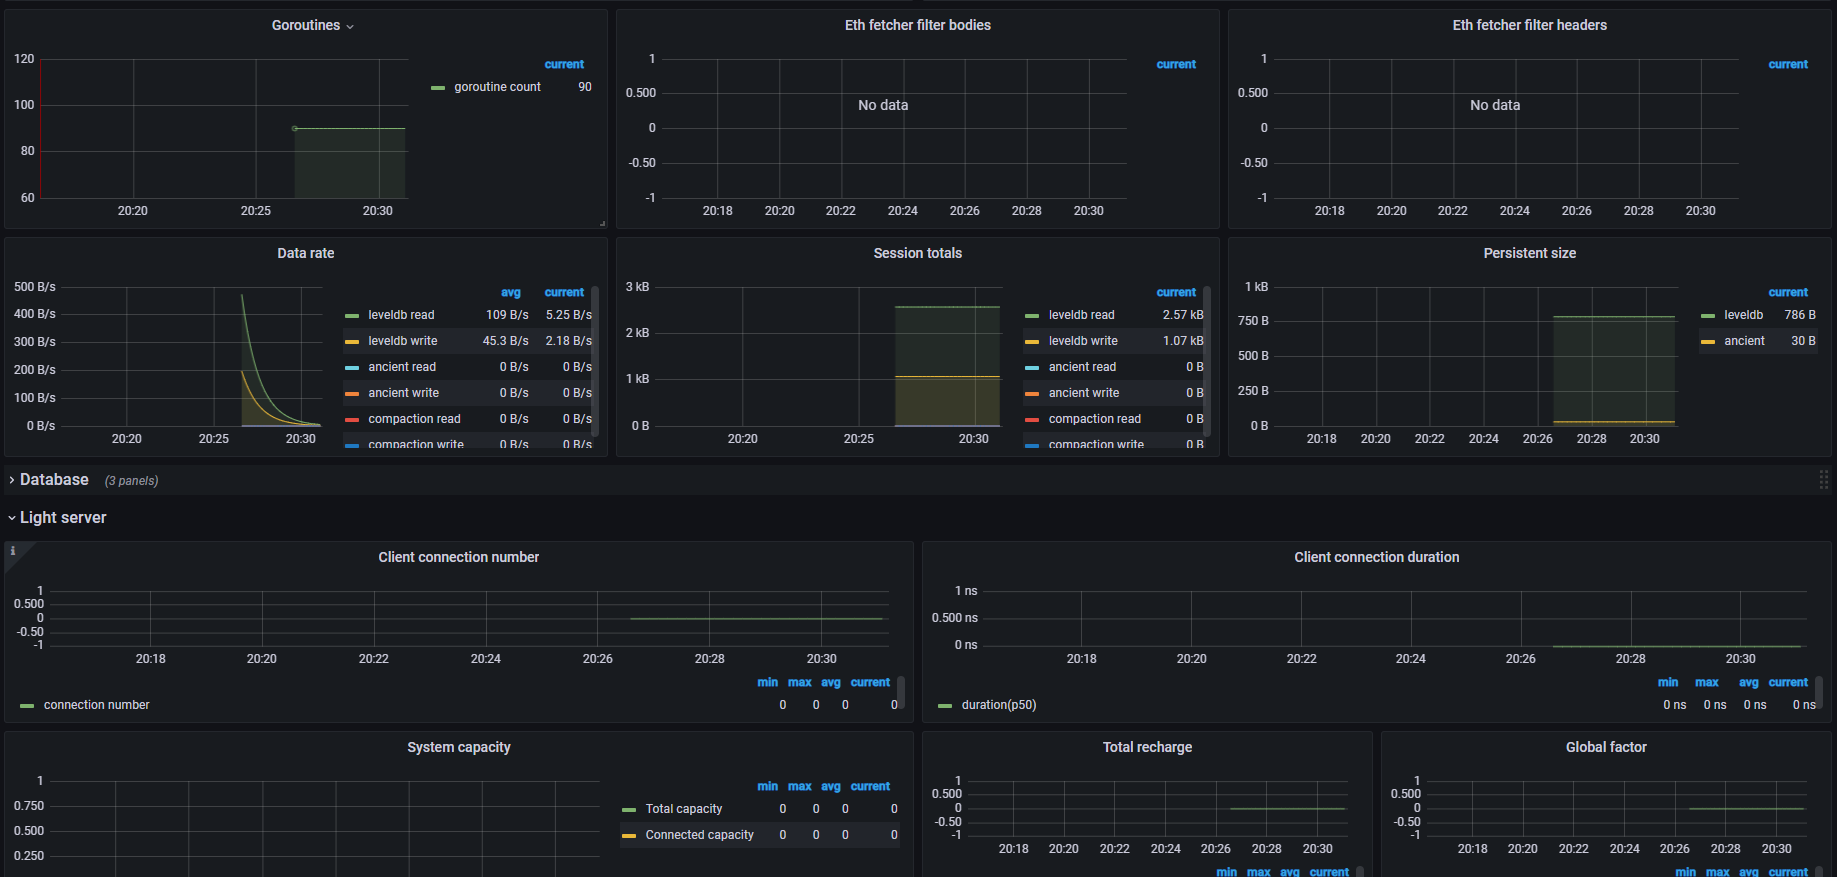Toggle ancient series in Persistent size legend
Viewport: 1837px width, 877px height.
[1744, 341]
